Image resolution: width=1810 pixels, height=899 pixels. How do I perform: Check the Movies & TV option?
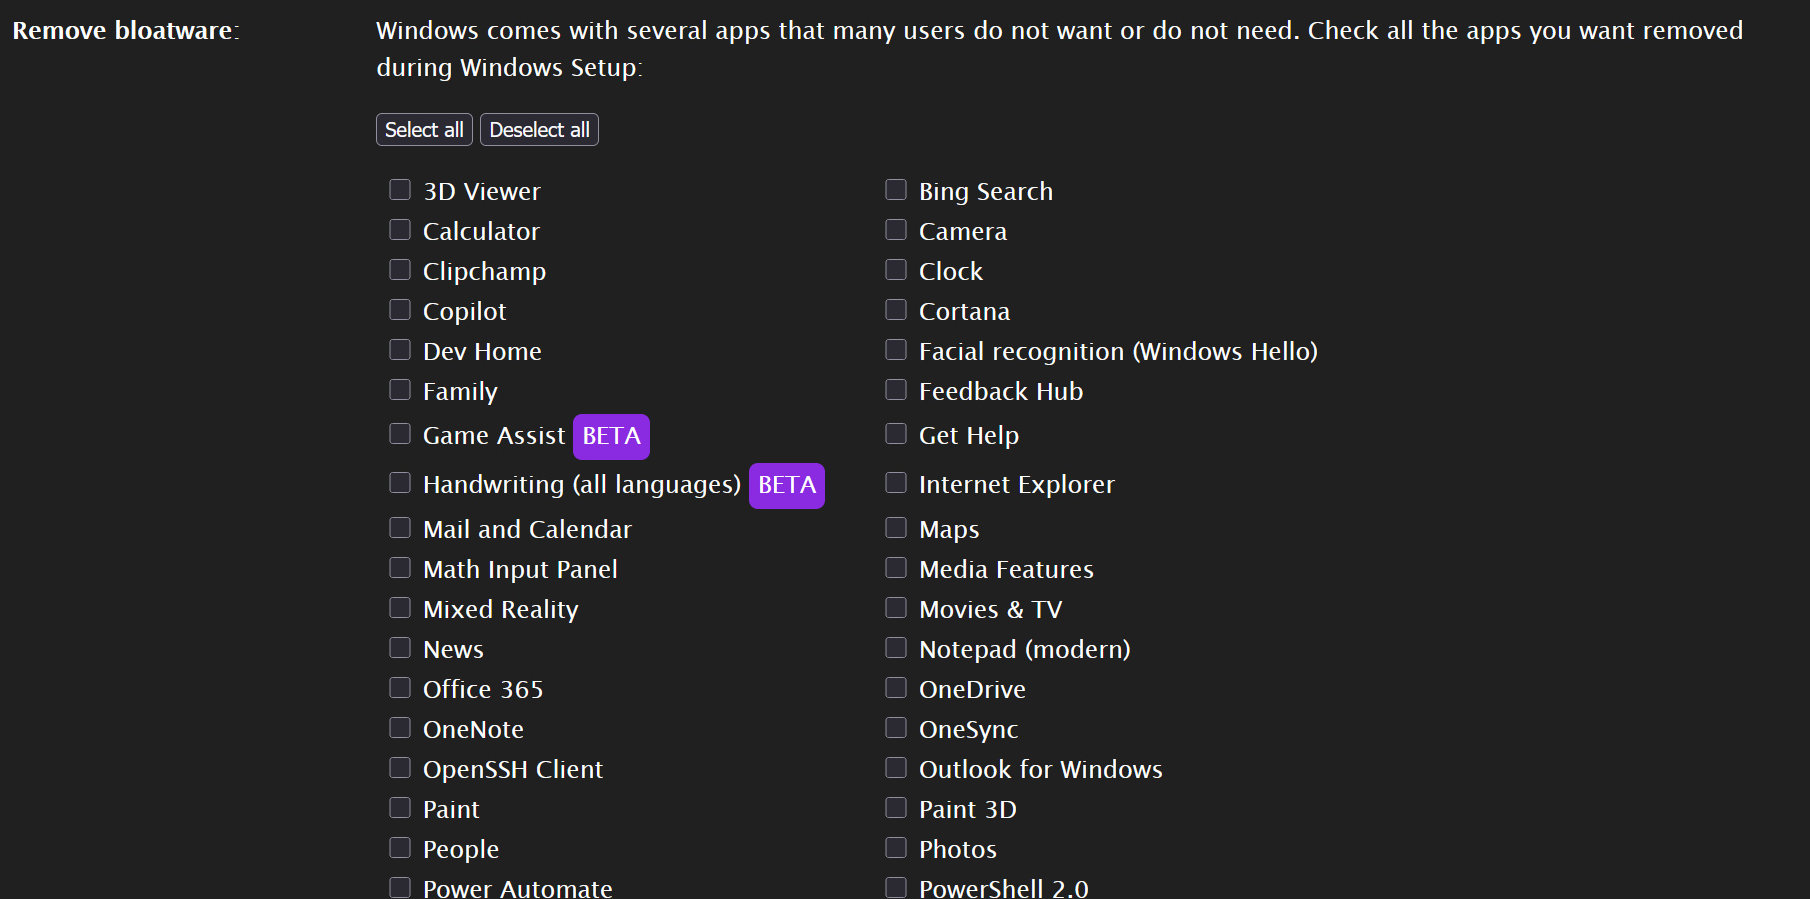click(896, 608)
